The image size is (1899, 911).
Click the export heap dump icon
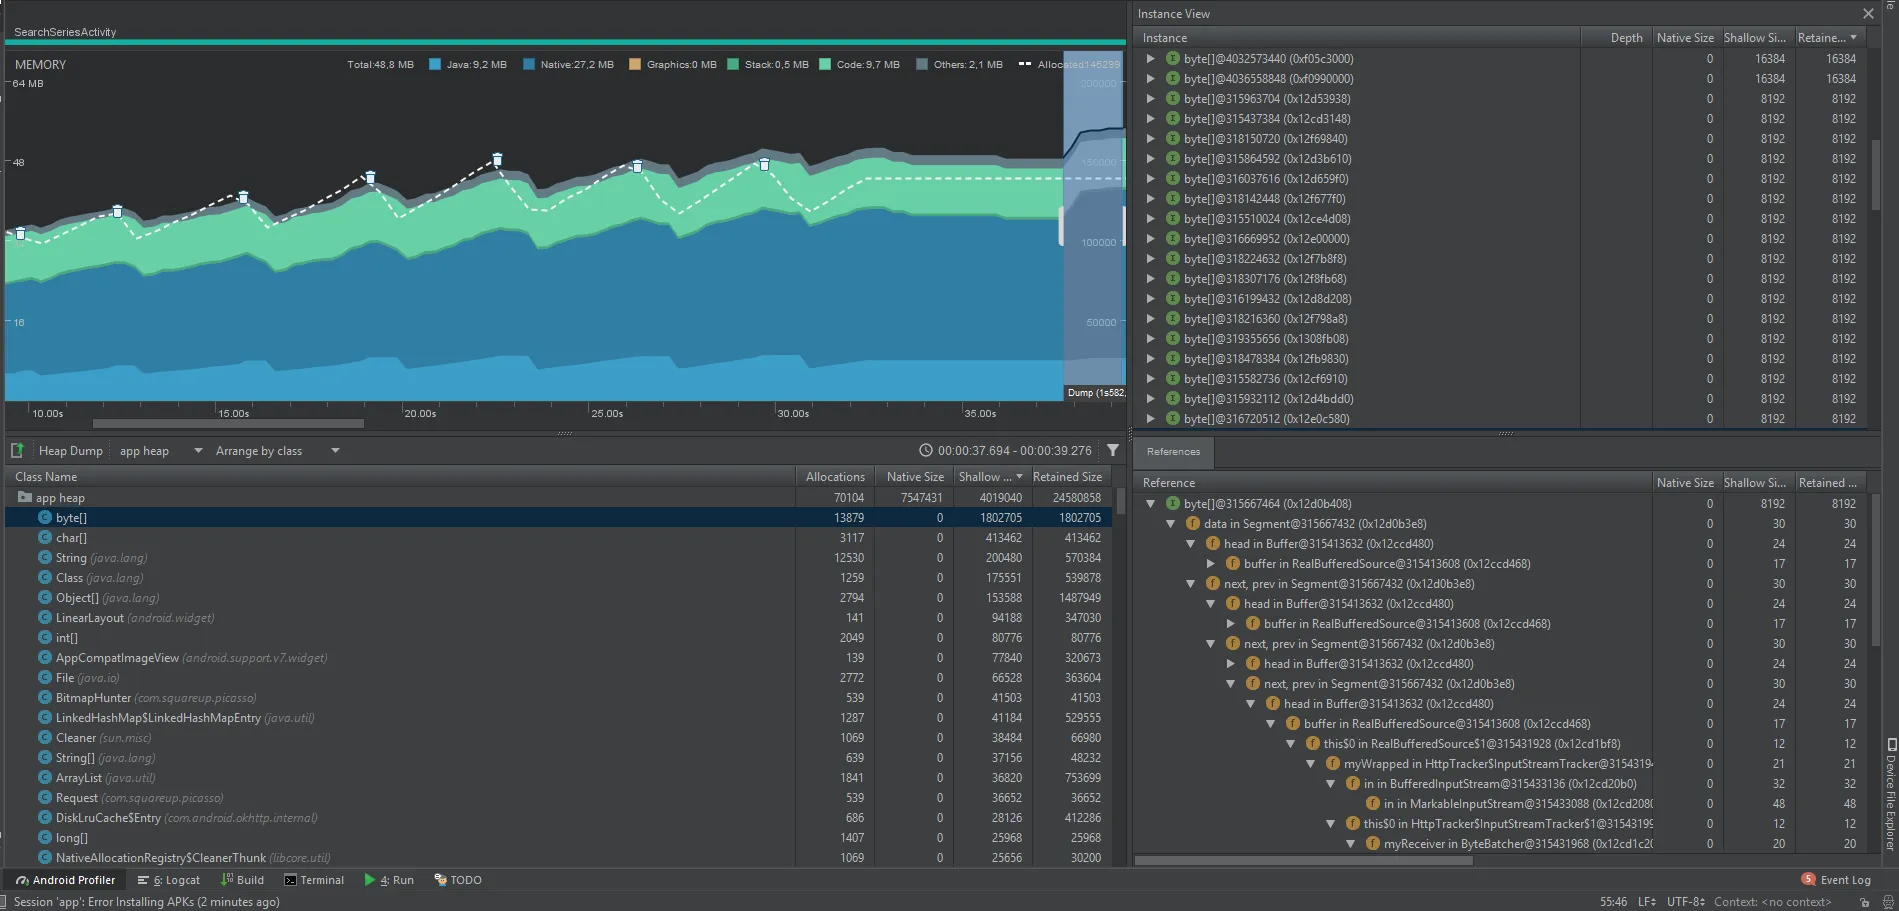17,451
